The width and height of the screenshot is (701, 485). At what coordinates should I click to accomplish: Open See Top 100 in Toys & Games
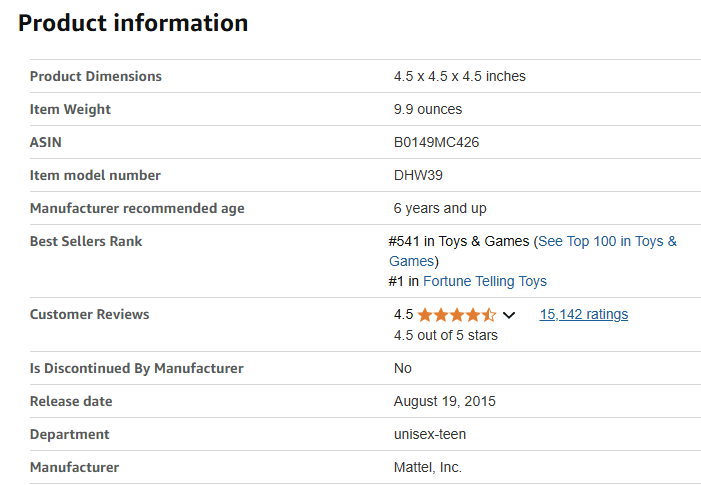coord(607,241)
